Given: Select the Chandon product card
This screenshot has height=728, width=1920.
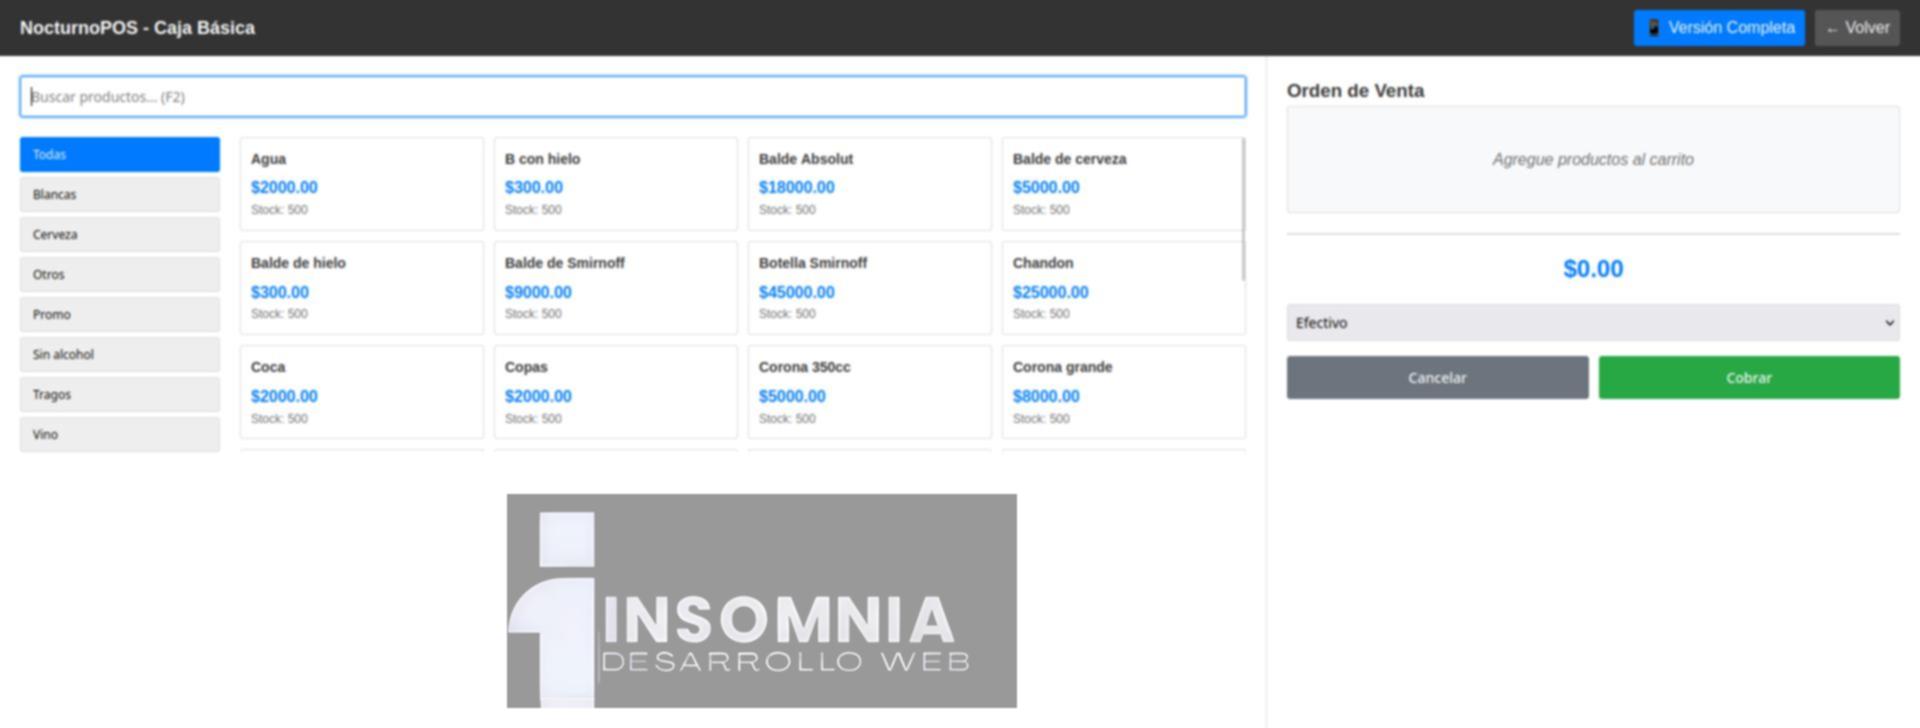Looking at the screenshot, I should (1122, 288).
